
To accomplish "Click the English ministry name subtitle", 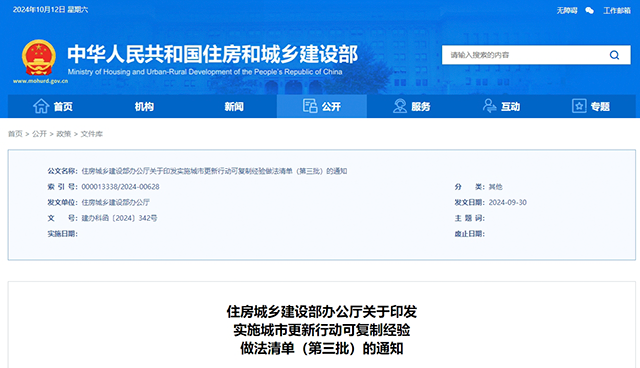I will [x=205, y=72].
